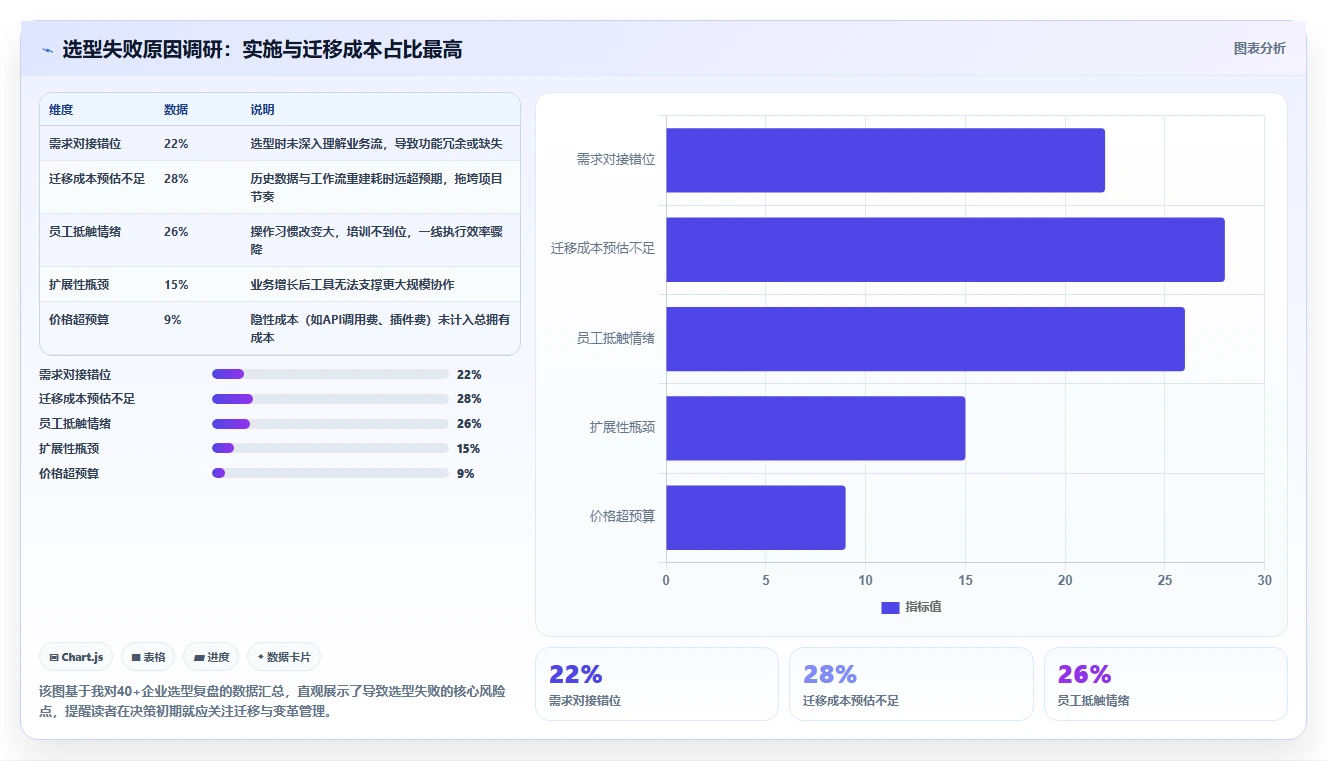Click the chart axis label 扩展性瓶颈
Viewport: 1327px width, 761px height.
pyautogui.click(x=622, y=428)
